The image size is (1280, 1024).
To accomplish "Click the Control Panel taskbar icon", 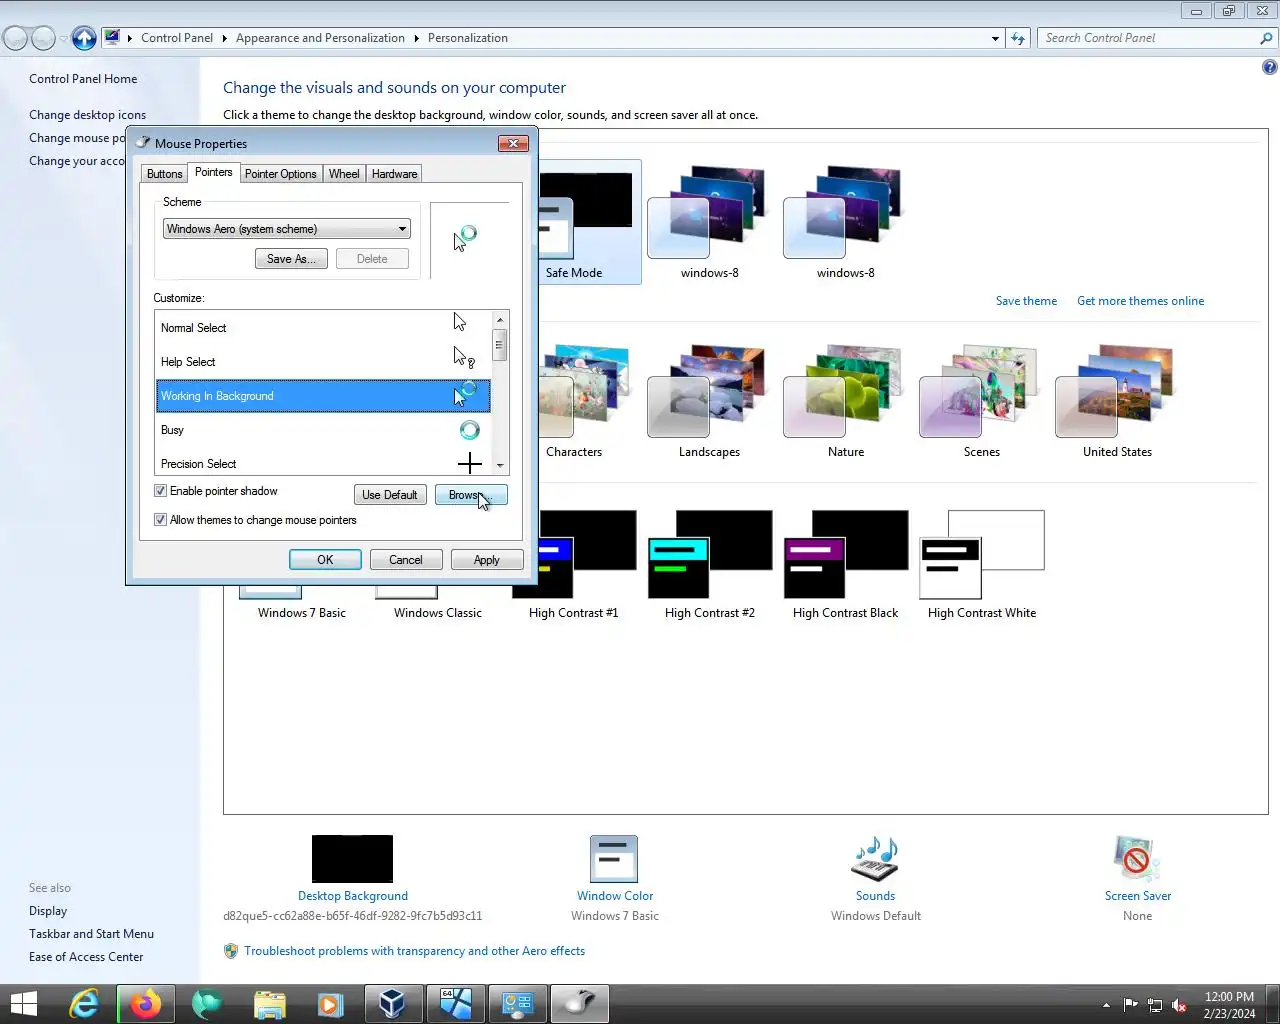I will [x=518, y=1004].
